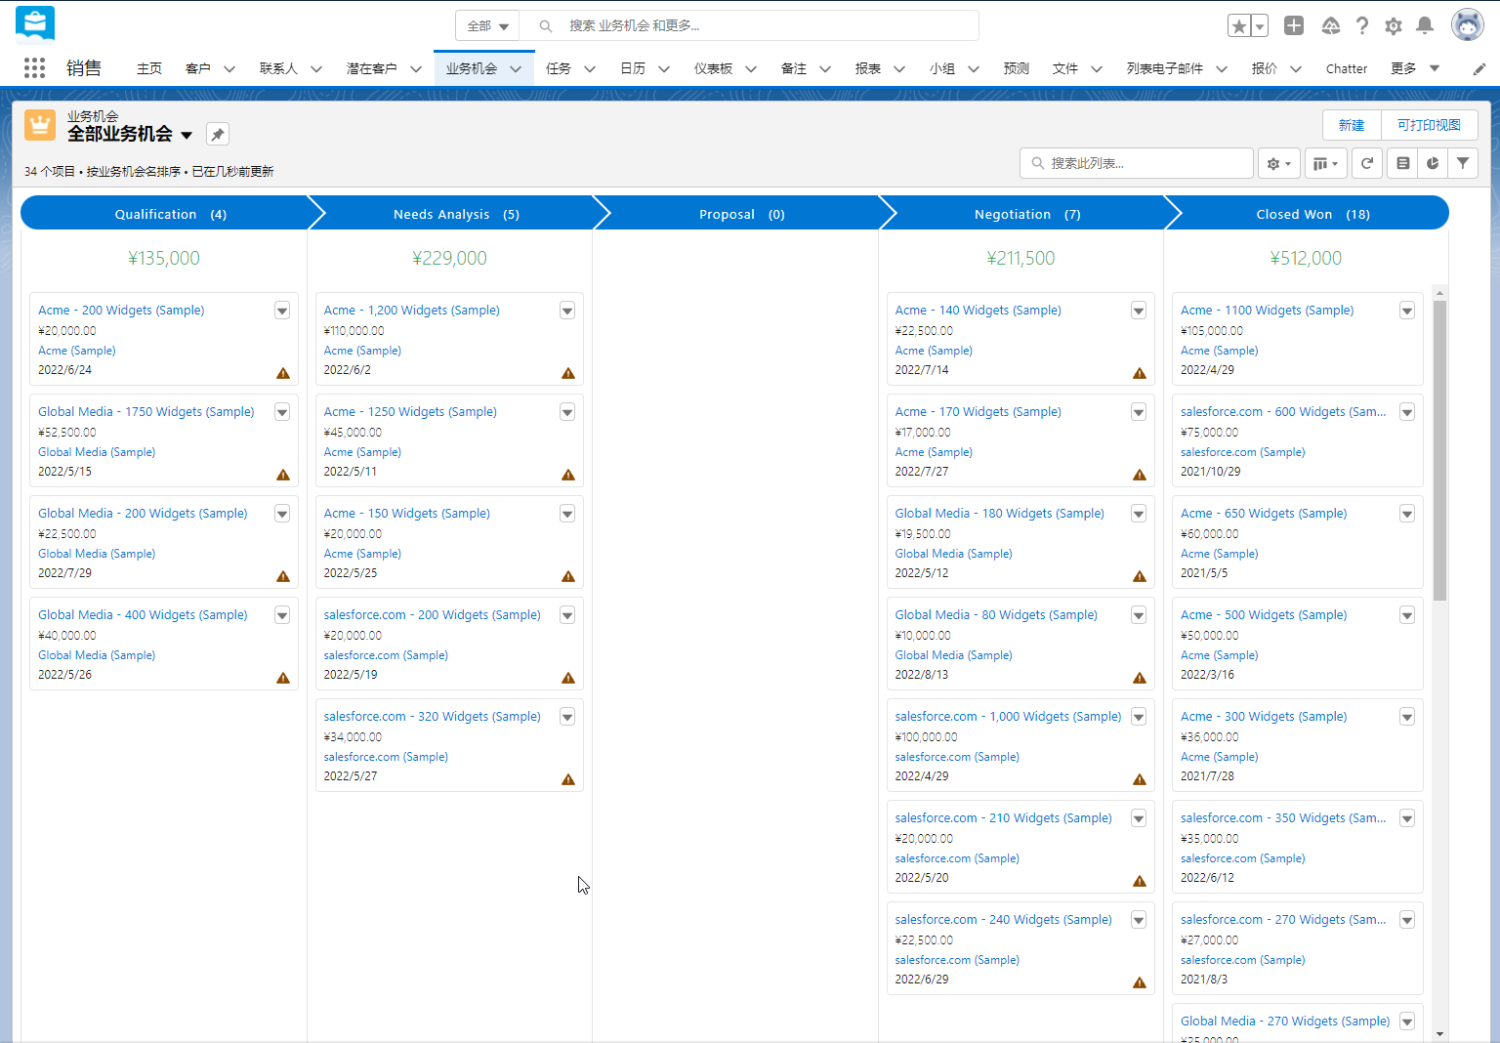Image resolution: width=1500 pixels, height=1043 pixels.
Task: Expand the 业务机会 tab chevron
Action: coord(515,69)
